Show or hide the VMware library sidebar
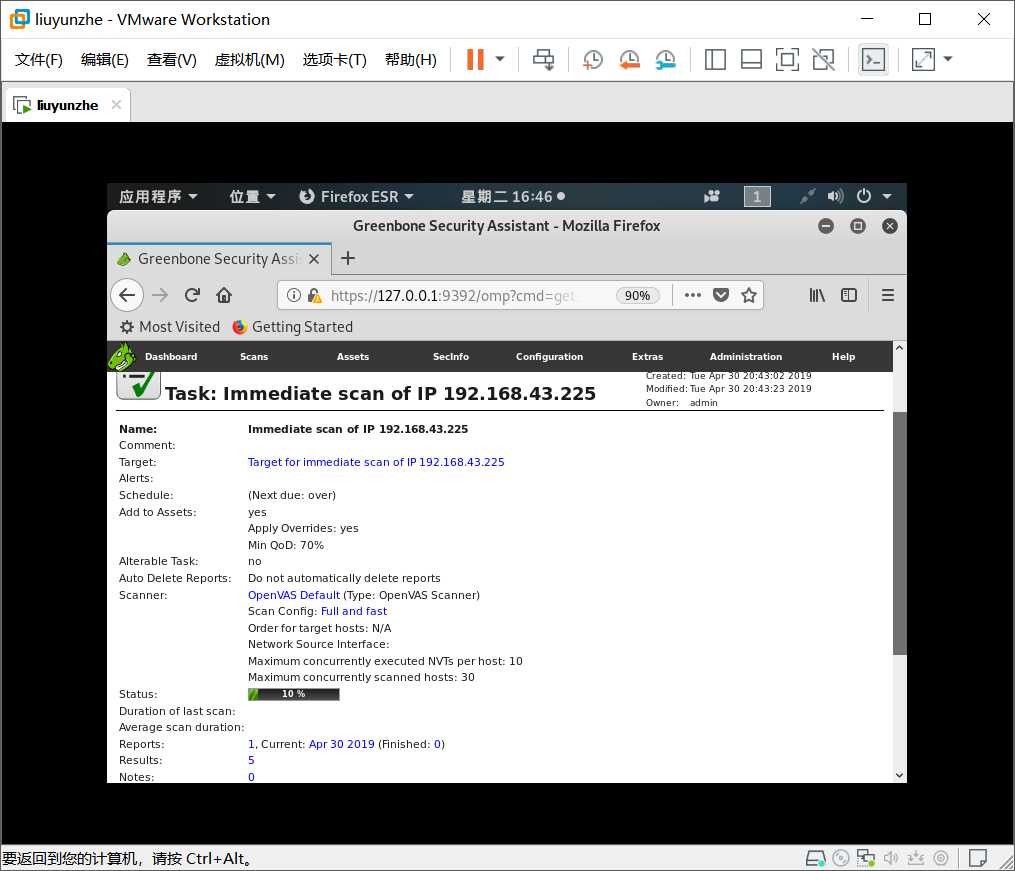Viewport: 1015px width, 871px height. (715, 60)
